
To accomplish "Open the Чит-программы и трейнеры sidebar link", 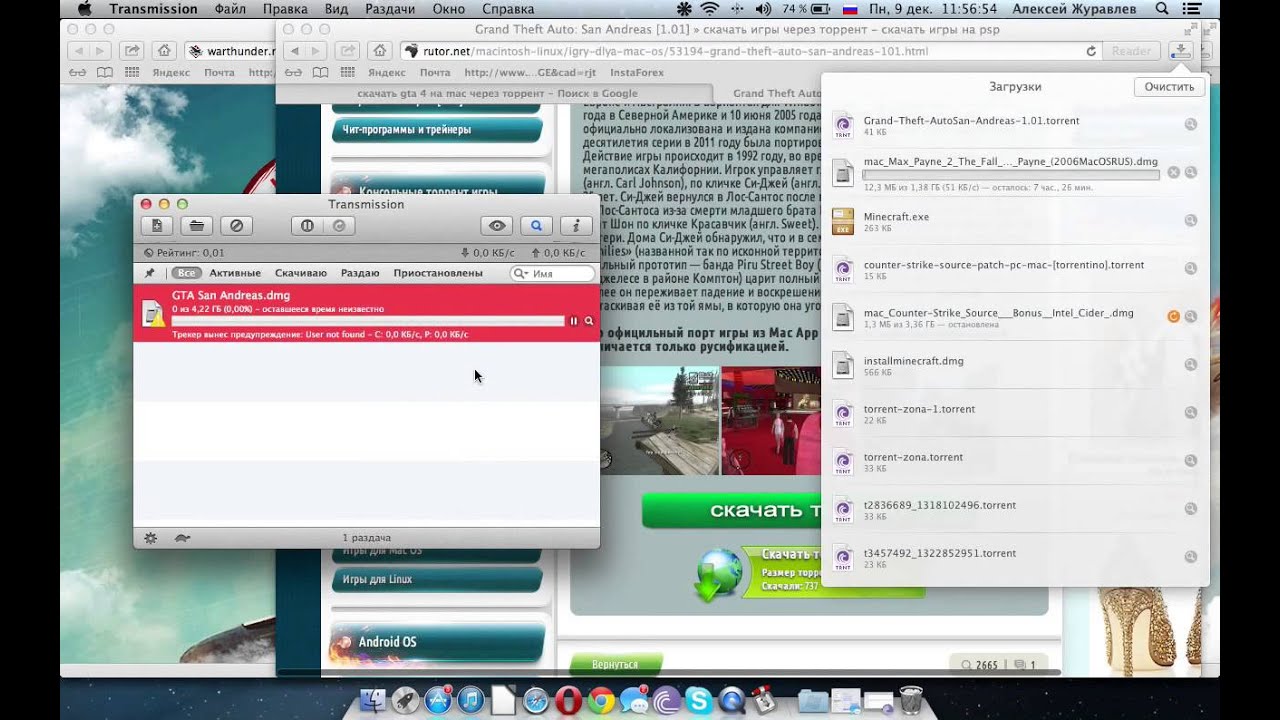I will (437, 129).
